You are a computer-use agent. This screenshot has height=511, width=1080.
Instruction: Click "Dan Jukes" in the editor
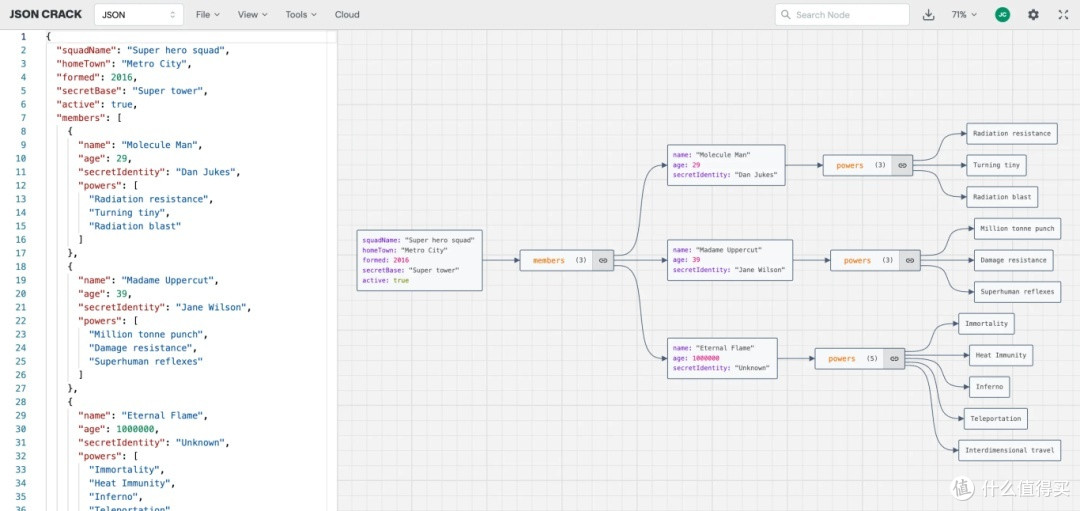click(207, 171)
